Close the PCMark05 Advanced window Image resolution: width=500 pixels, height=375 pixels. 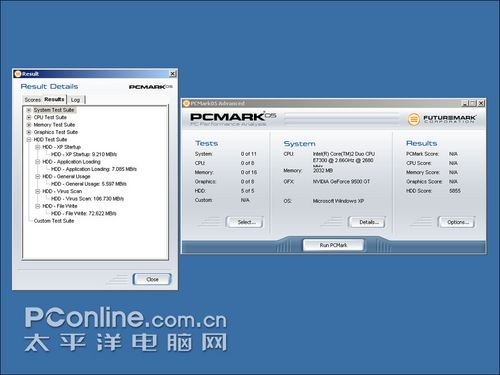coord(481,103)
